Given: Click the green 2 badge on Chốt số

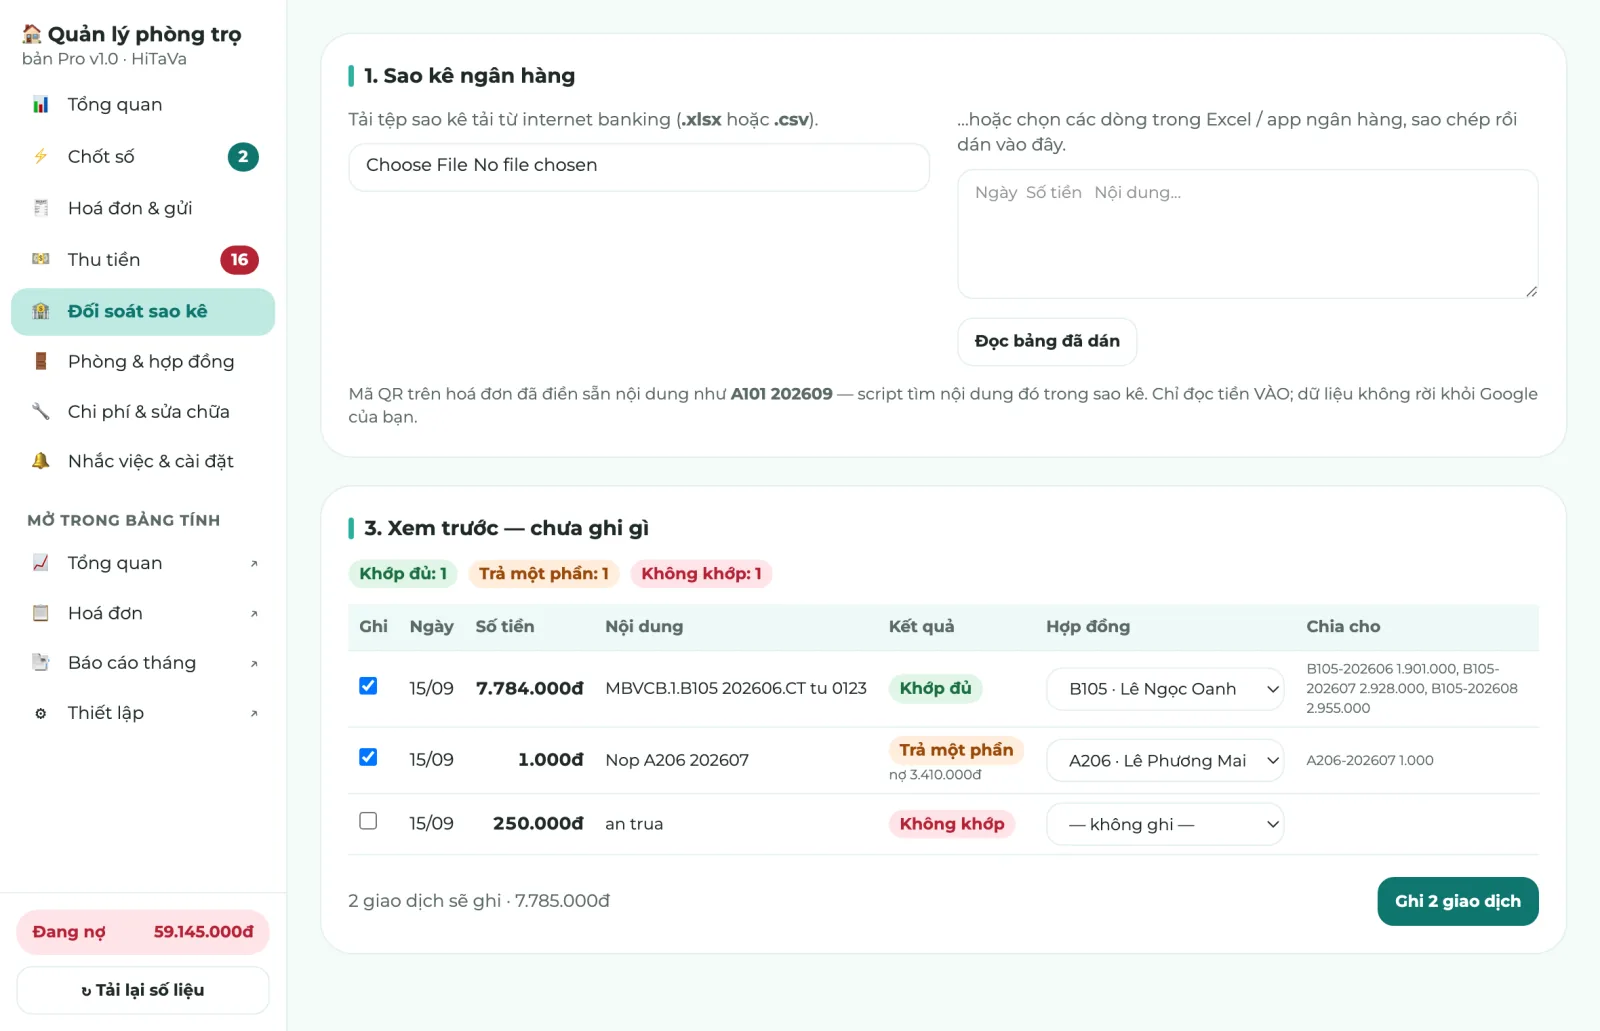Looking at the screenshot, I should 243,157.
